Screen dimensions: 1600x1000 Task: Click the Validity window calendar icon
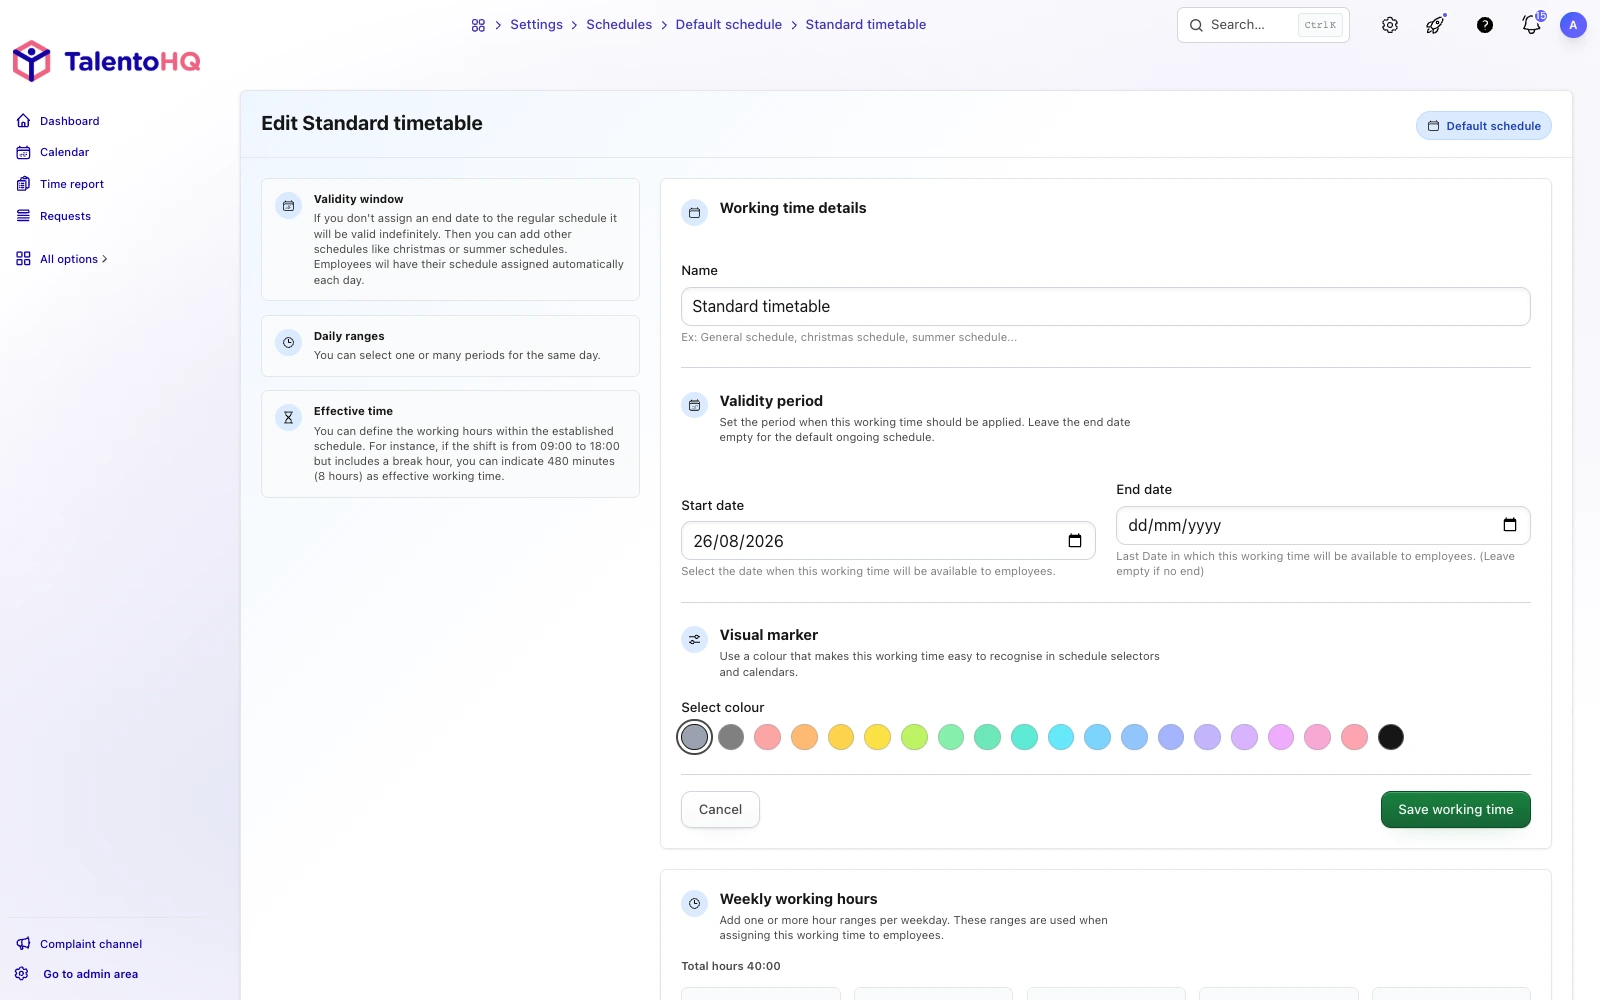pos(288,206)
